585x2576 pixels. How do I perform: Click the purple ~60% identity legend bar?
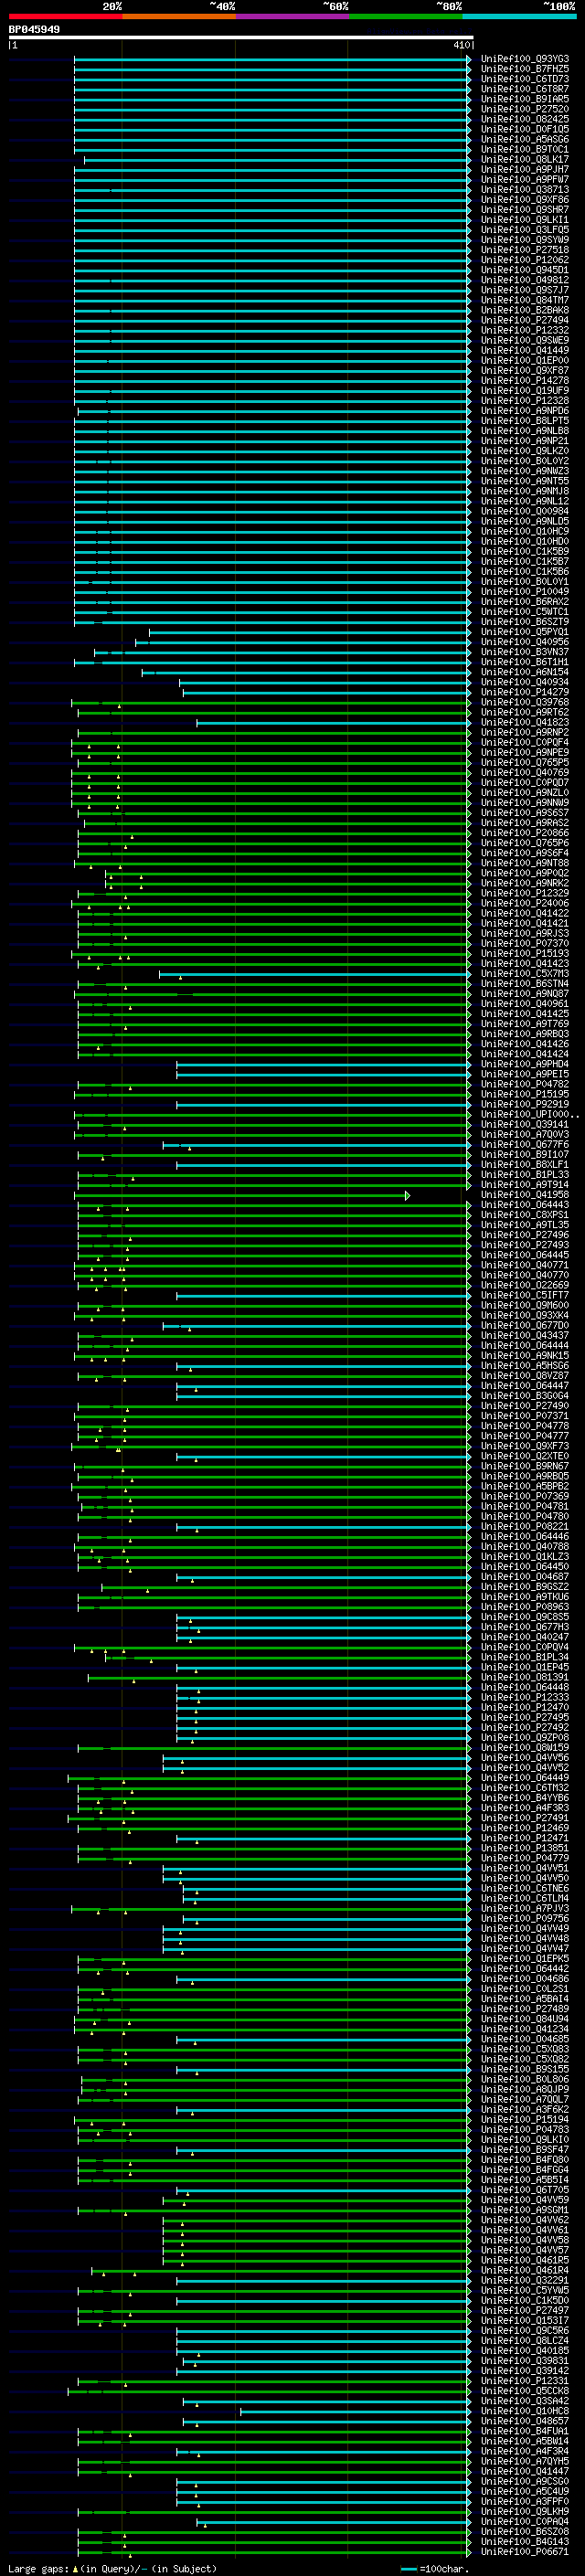pos(292,16)
